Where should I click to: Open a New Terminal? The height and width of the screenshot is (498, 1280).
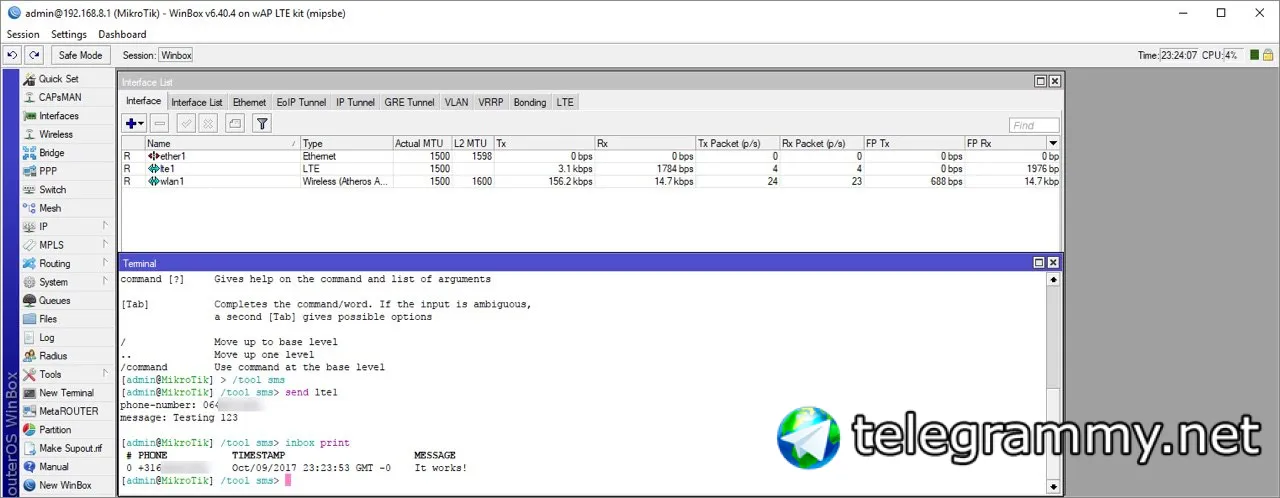pos(66,393)
